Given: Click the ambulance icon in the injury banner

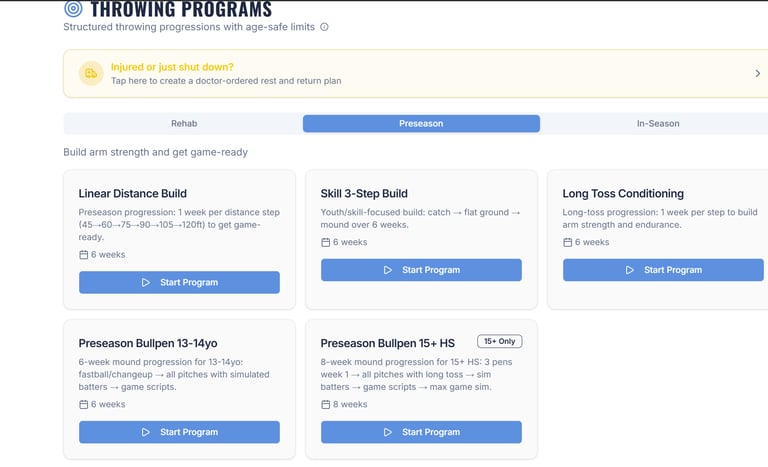Looking at the screenshot, I should point(91,73).
